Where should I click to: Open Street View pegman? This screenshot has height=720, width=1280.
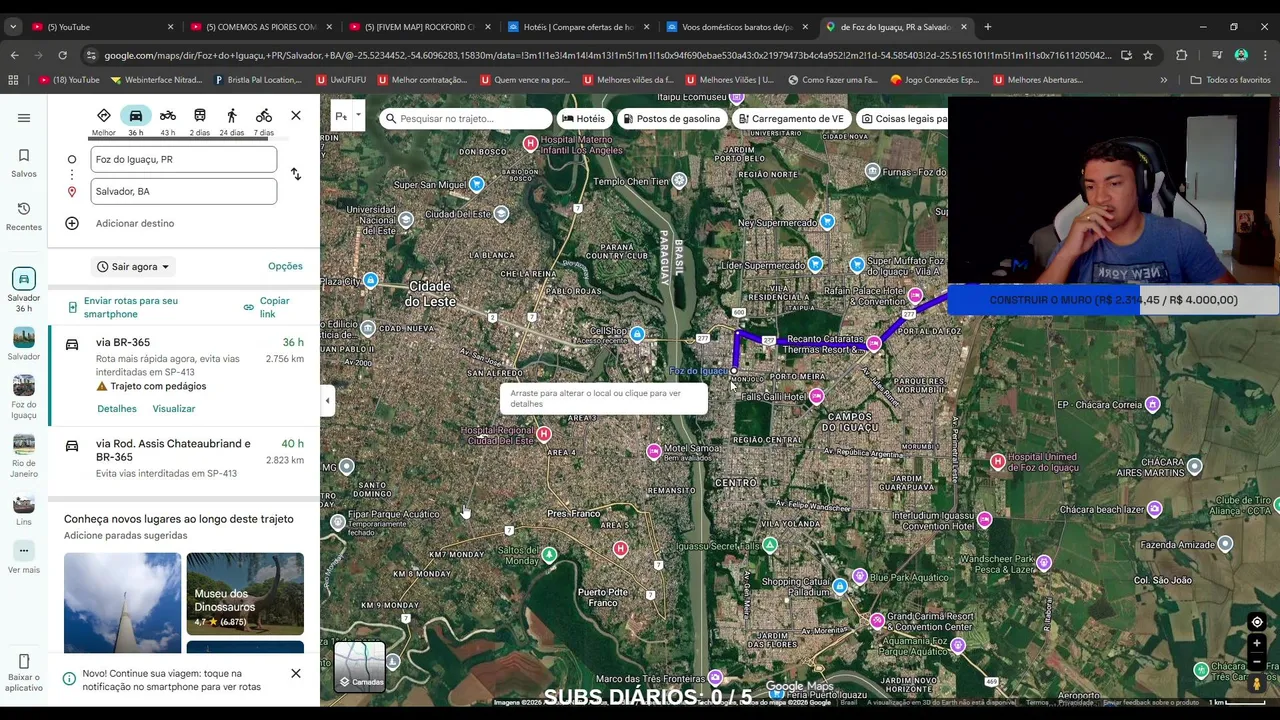[1257, 684]
